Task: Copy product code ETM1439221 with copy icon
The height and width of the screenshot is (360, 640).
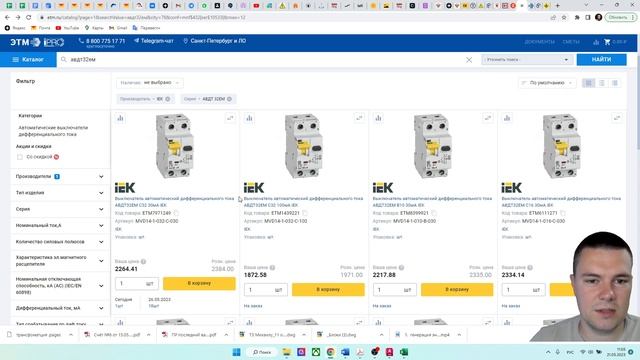Action: [x=304, y=213]
